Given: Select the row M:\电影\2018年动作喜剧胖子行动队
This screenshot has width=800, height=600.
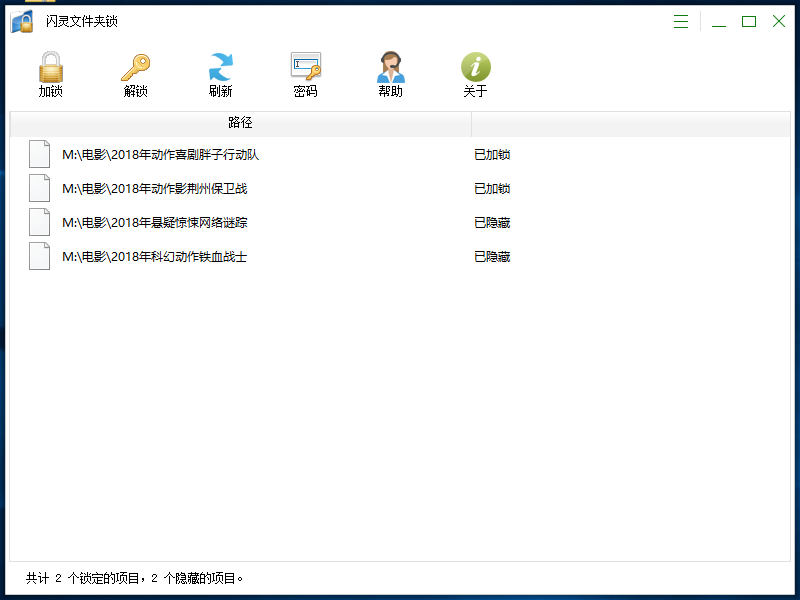Looking at the screenshot, I should tap(160, 155).
